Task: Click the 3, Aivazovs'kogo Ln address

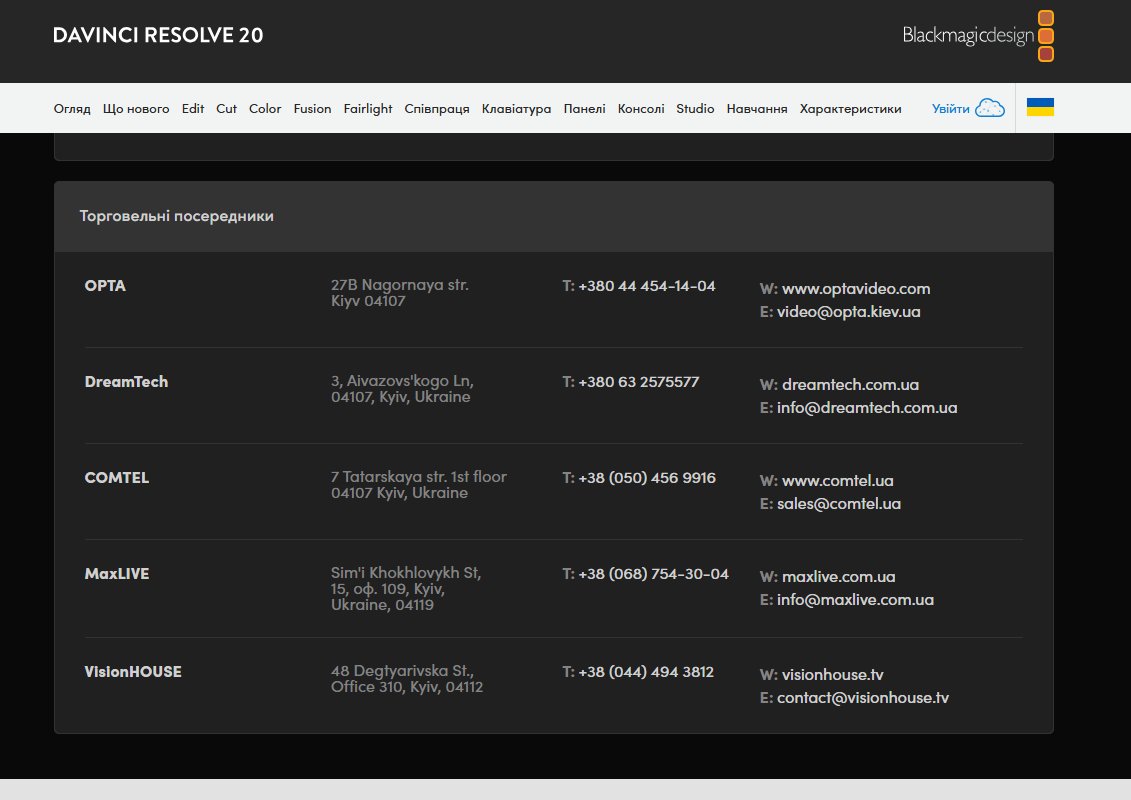Action: pyautogui.click(x=402, y=389)
